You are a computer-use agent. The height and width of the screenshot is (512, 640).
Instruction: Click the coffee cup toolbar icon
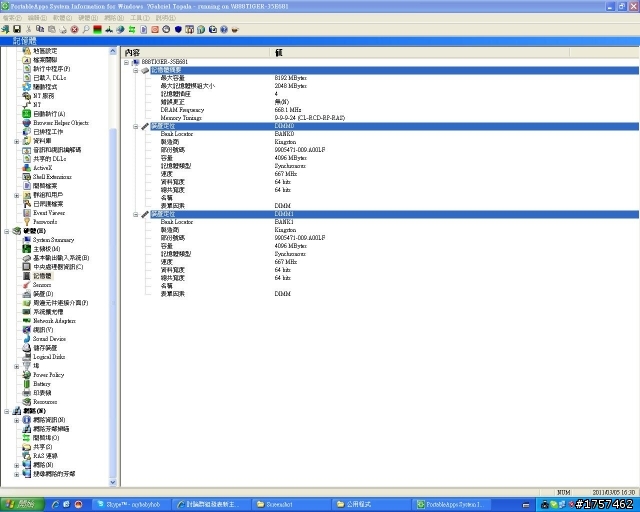235,29
